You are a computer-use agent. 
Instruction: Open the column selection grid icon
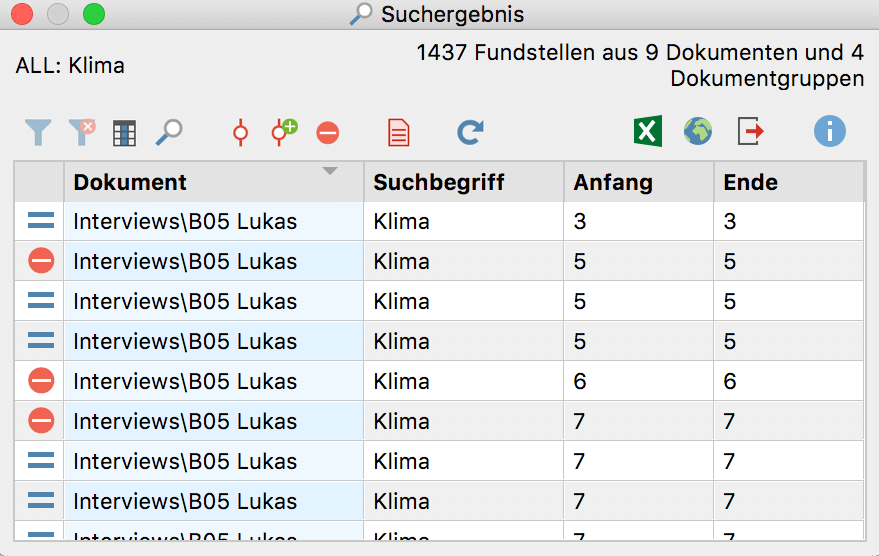[x=124, y=133]
